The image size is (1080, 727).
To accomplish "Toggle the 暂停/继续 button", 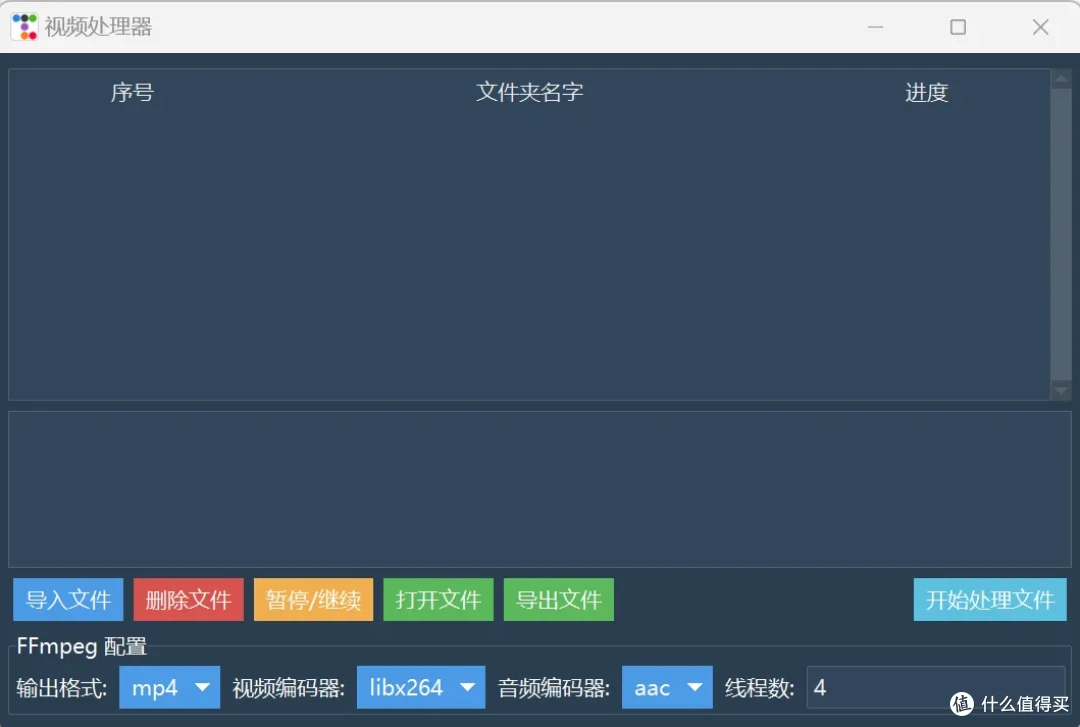I will click(313, 600).
